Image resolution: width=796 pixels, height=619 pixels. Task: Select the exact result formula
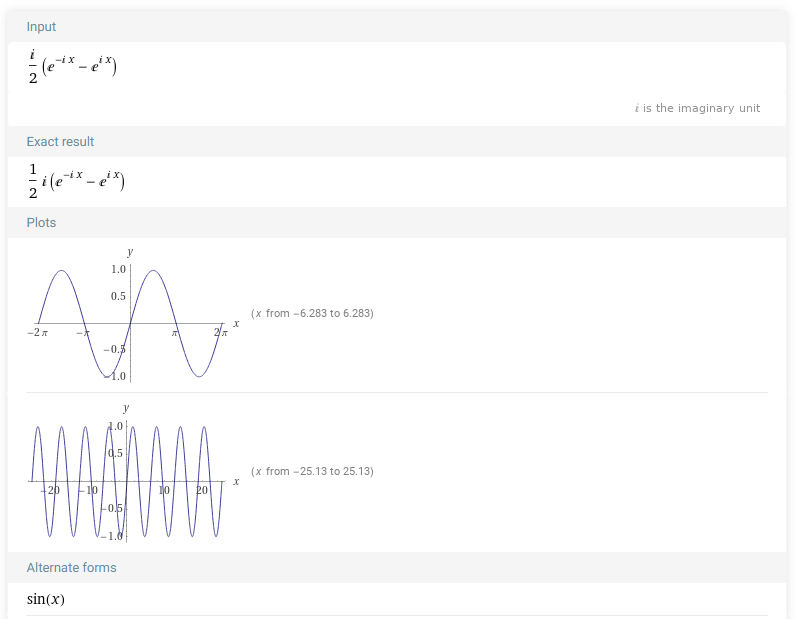(x=76, y=180)
